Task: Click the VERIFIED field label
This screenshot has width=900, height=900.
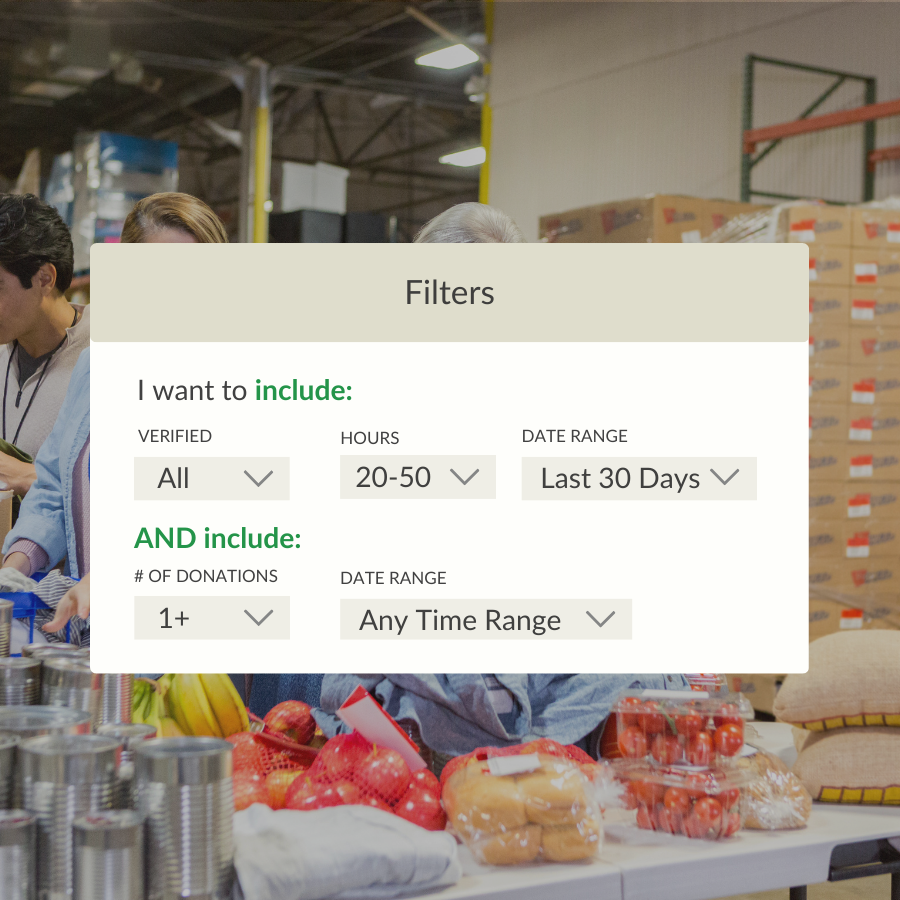Action: tap(175, 436)
